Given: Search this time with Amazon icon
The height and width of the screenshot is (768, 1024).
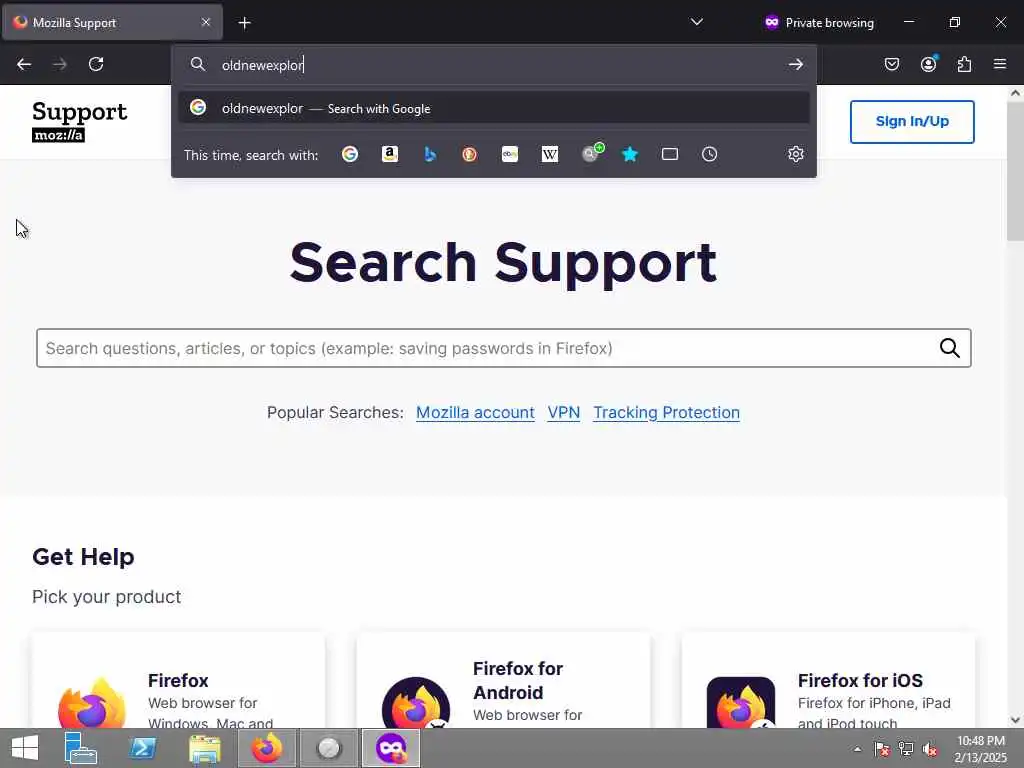Looking at the screenshot, I should click(390, 154).
